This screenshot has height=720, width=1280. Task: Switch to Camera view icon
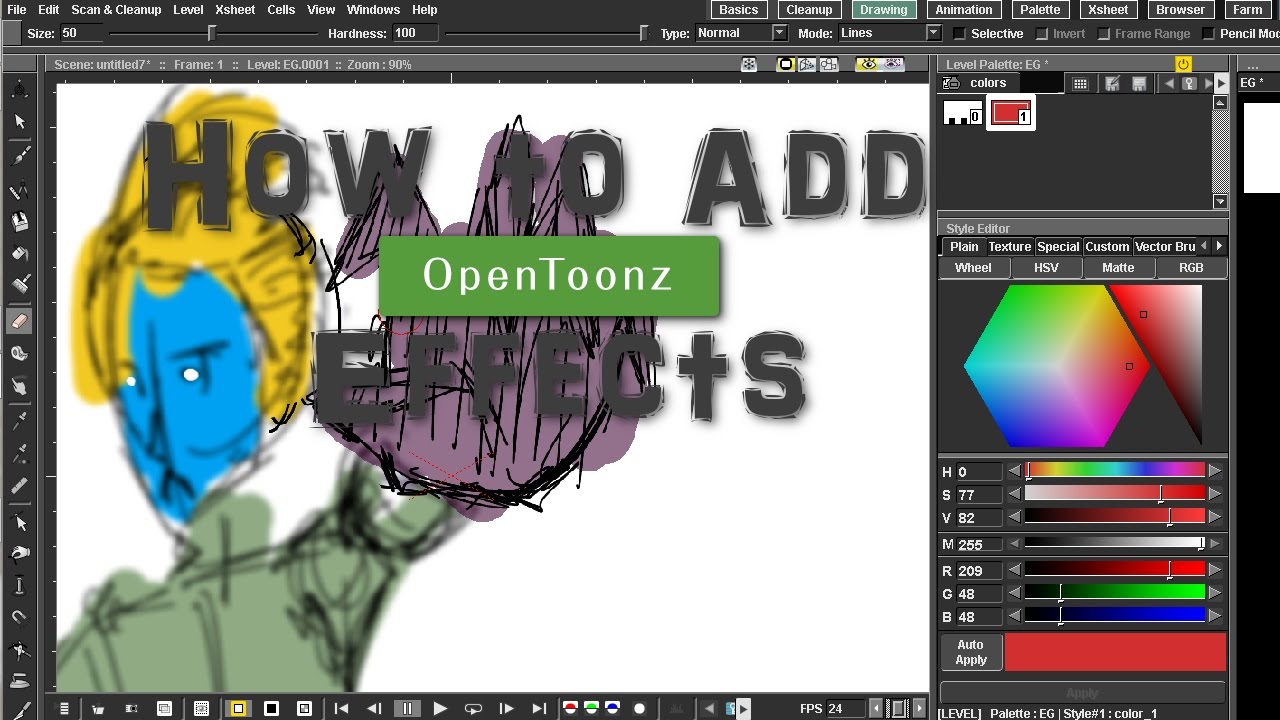click(828, 65)
